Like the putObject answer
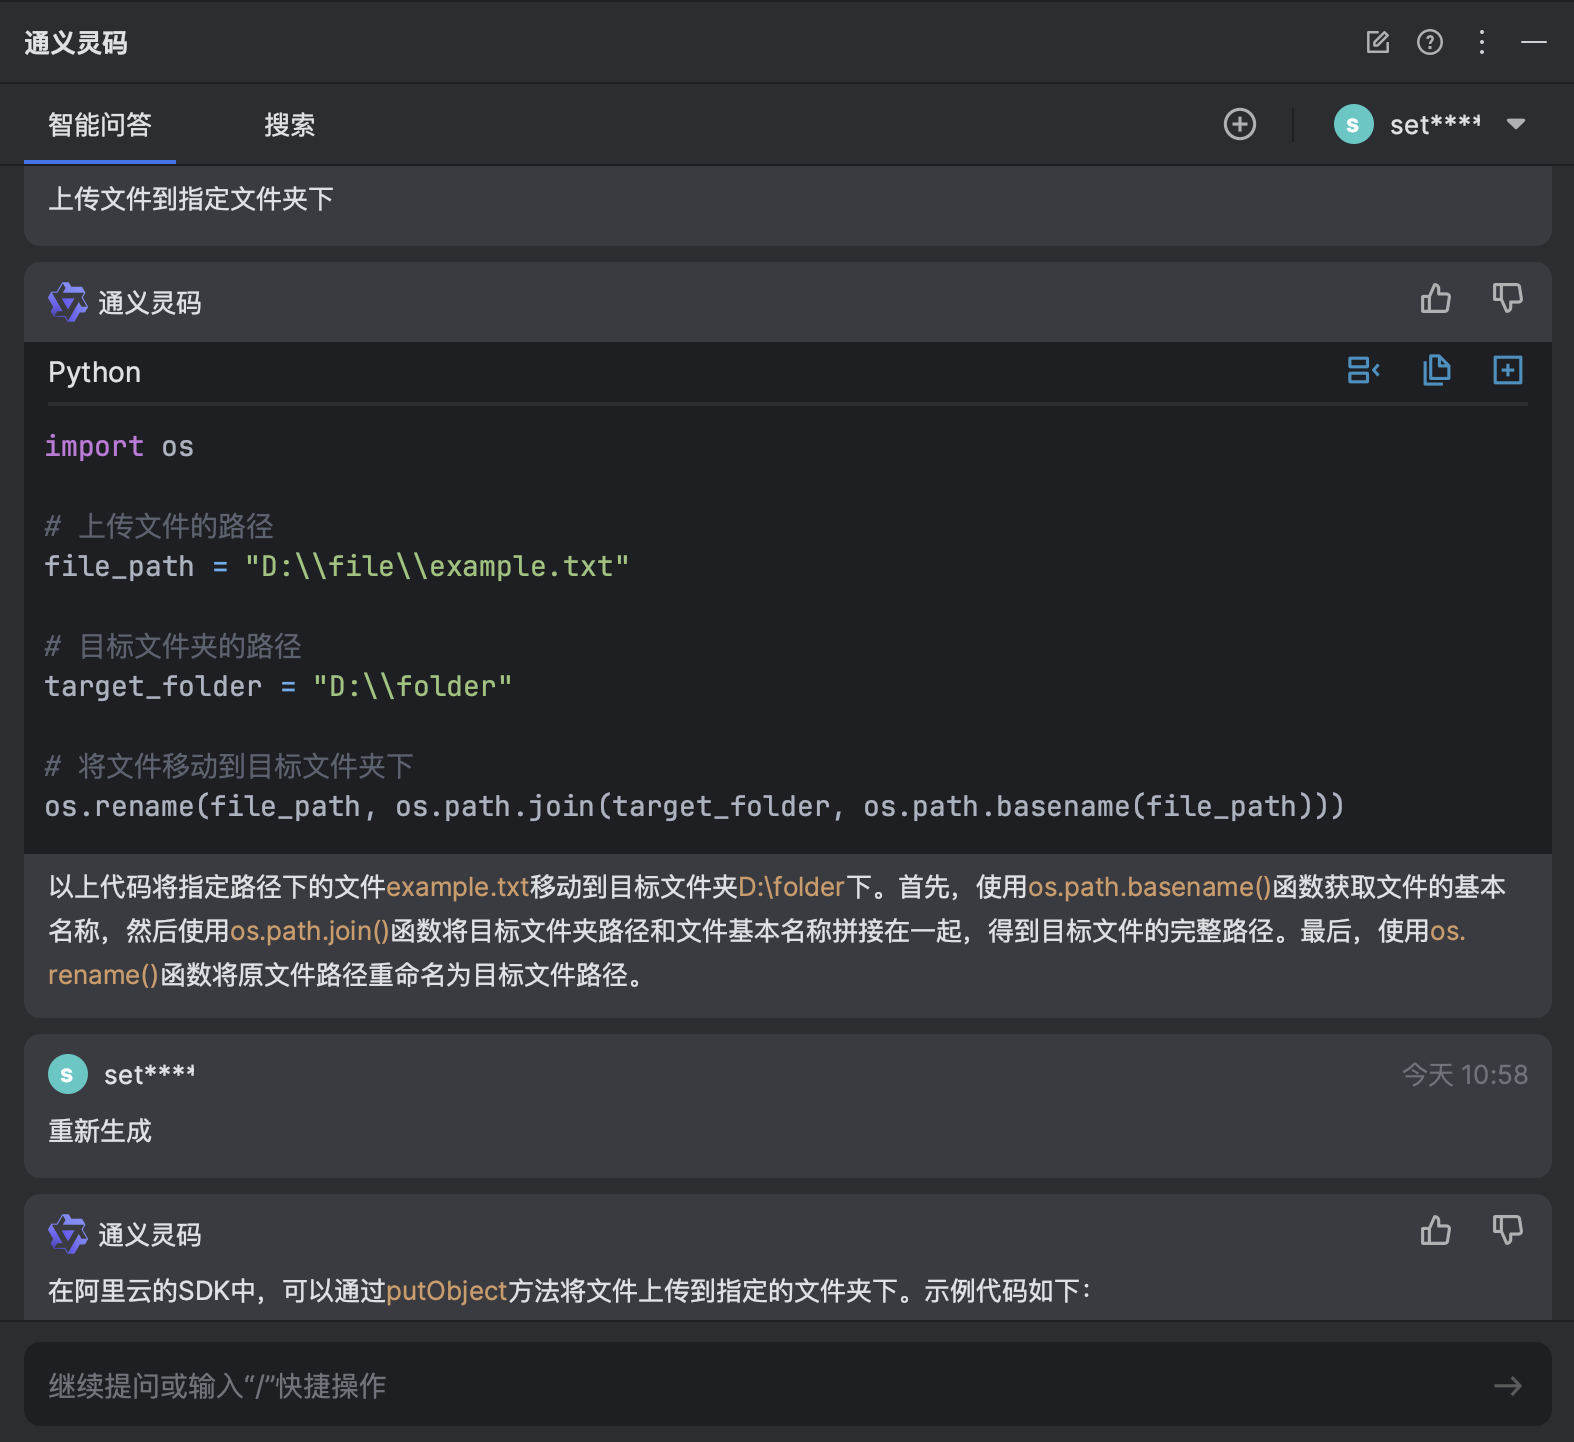Image resolution: width=1574 pixels, height=1442 pixels. (x=1436, y=1230)
